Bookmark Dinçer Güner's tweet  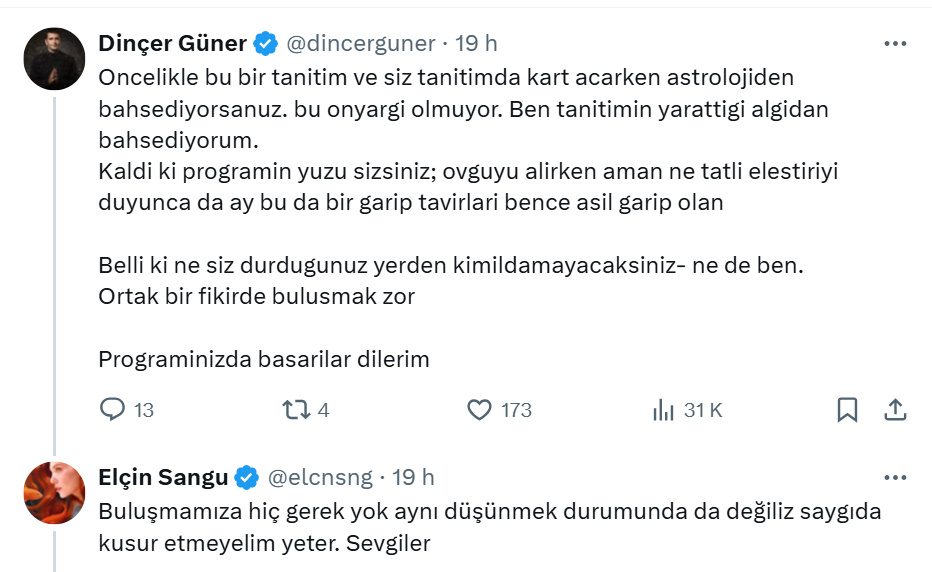[x=846, y=410]
